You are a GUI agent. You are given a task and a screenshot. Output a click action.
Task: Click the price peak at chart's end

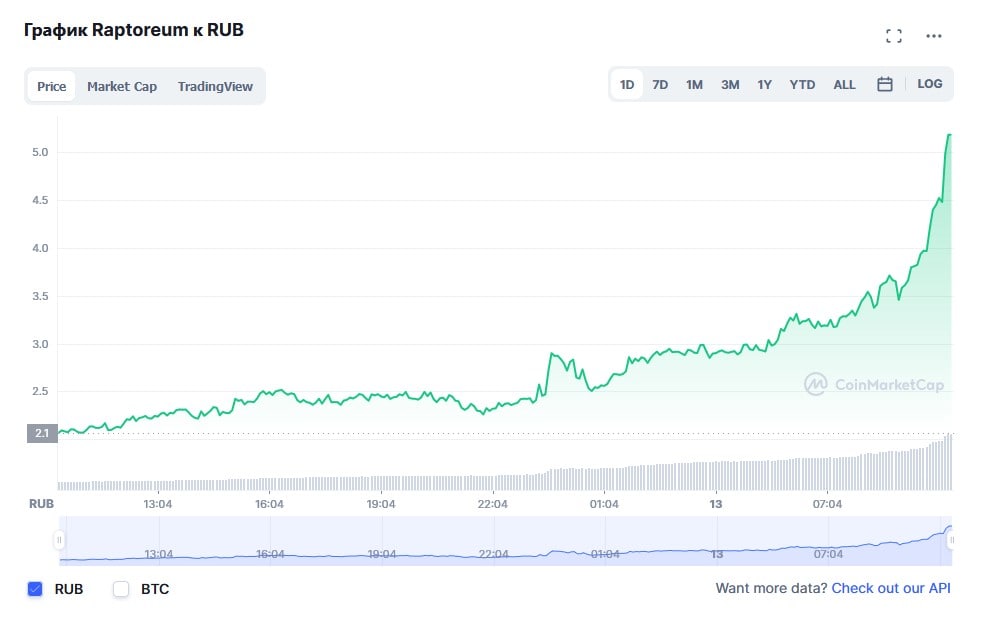949,135
